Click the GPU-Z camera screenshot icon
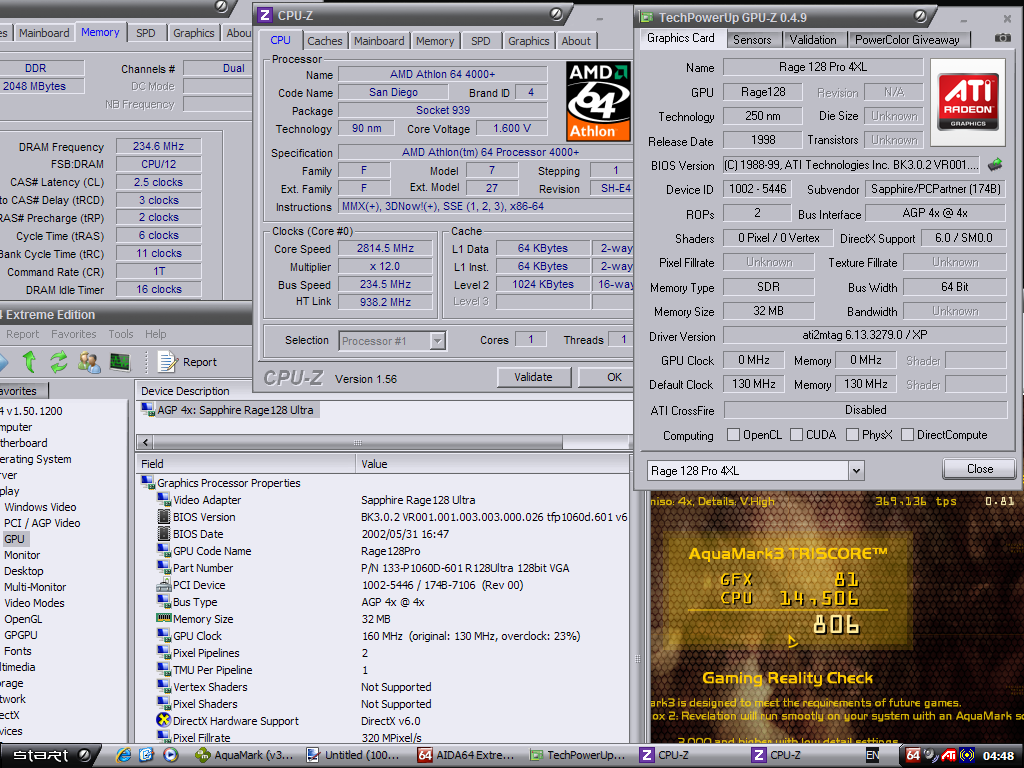1024x768 pixels. click(x=1002, y=39)
